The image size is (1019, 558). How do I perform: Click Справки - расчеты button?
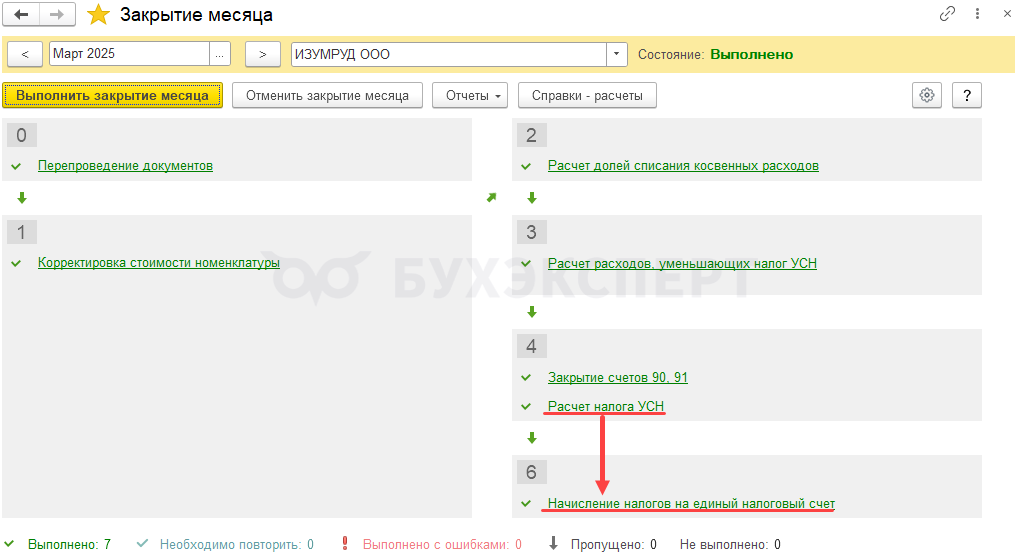[587, 95]
